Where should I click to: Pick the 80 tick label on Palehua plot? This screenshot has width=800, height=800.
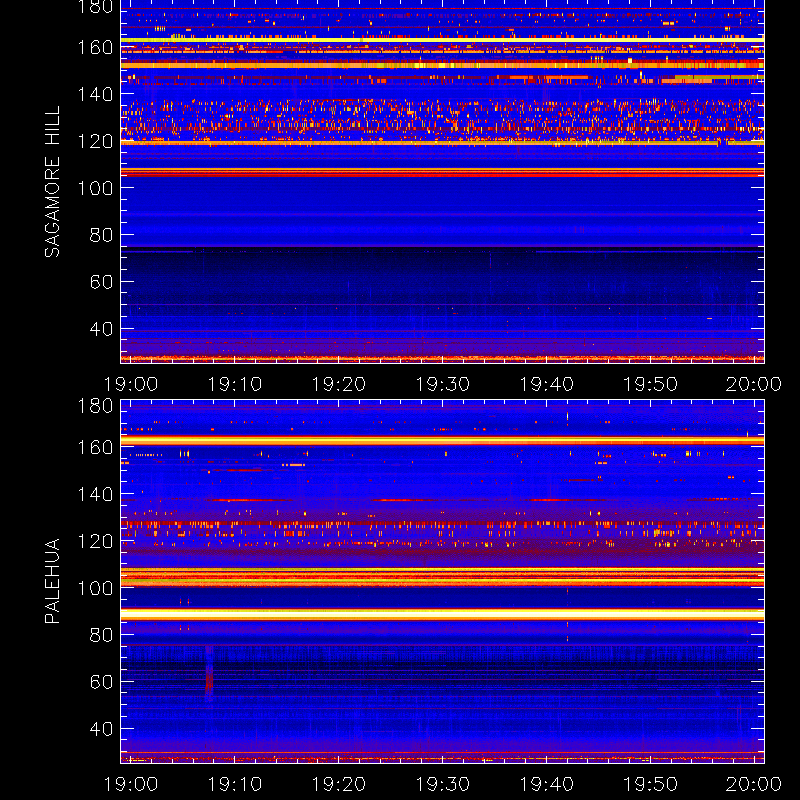pos(101,635)
